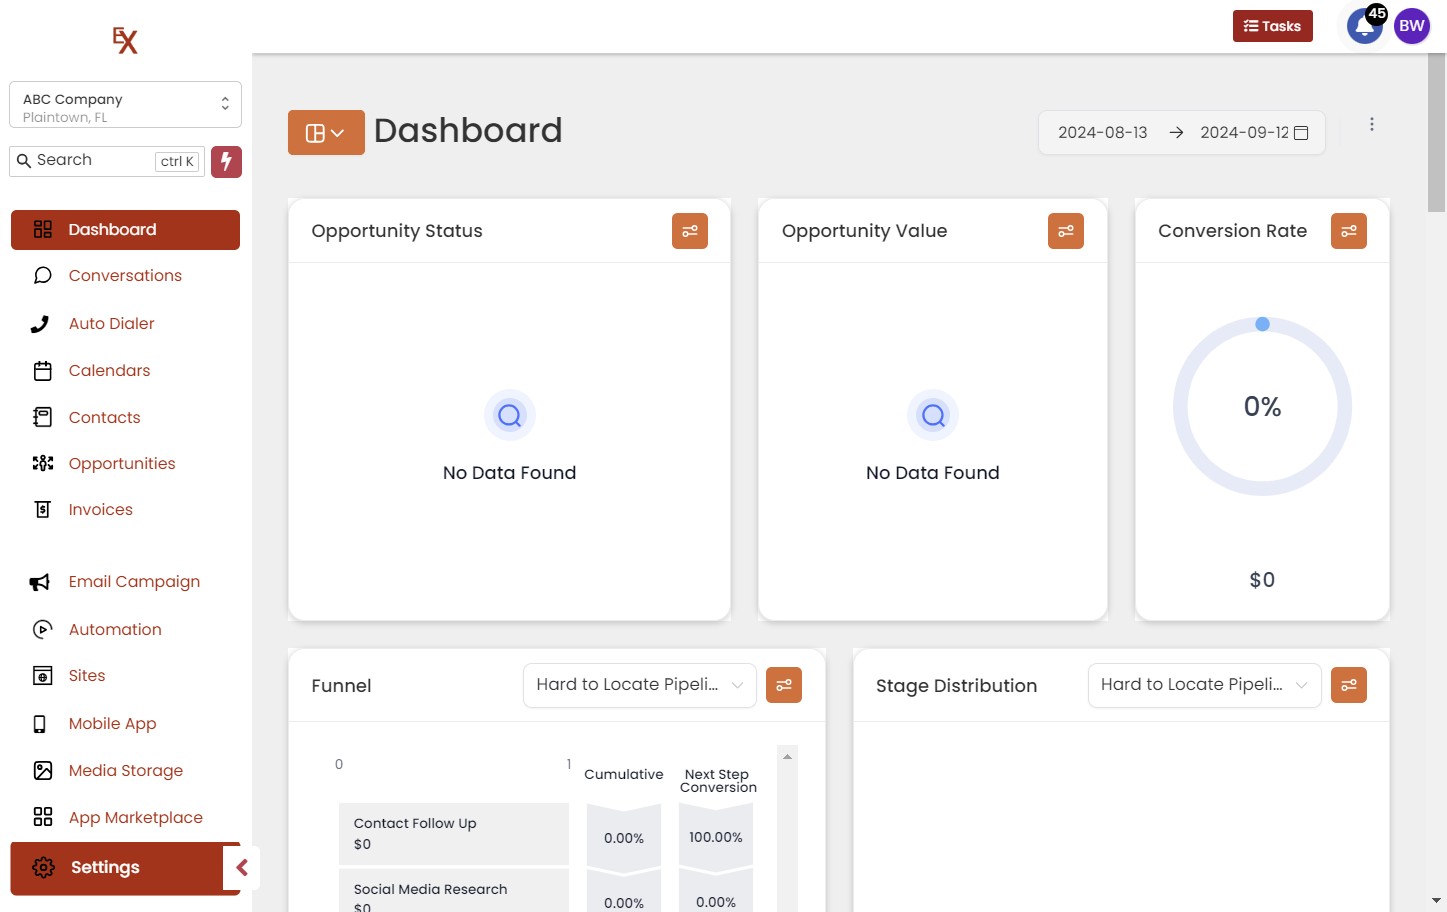Click the Stage Distribution settings icon
1447x912 pixels.
click(1348, 685)
